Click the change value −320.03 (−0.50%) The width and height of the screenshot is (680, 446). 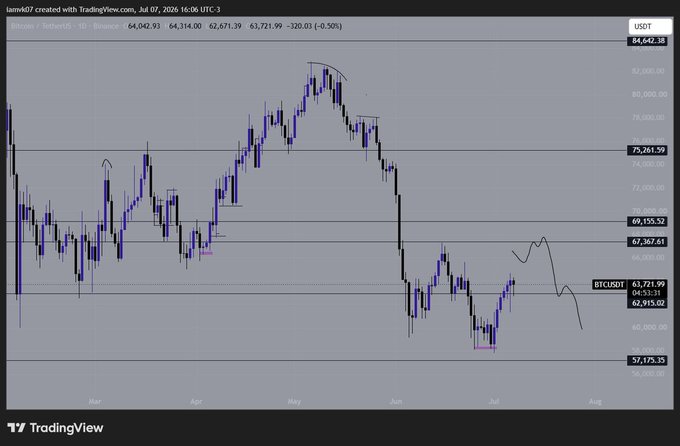(x=316, y=26)
